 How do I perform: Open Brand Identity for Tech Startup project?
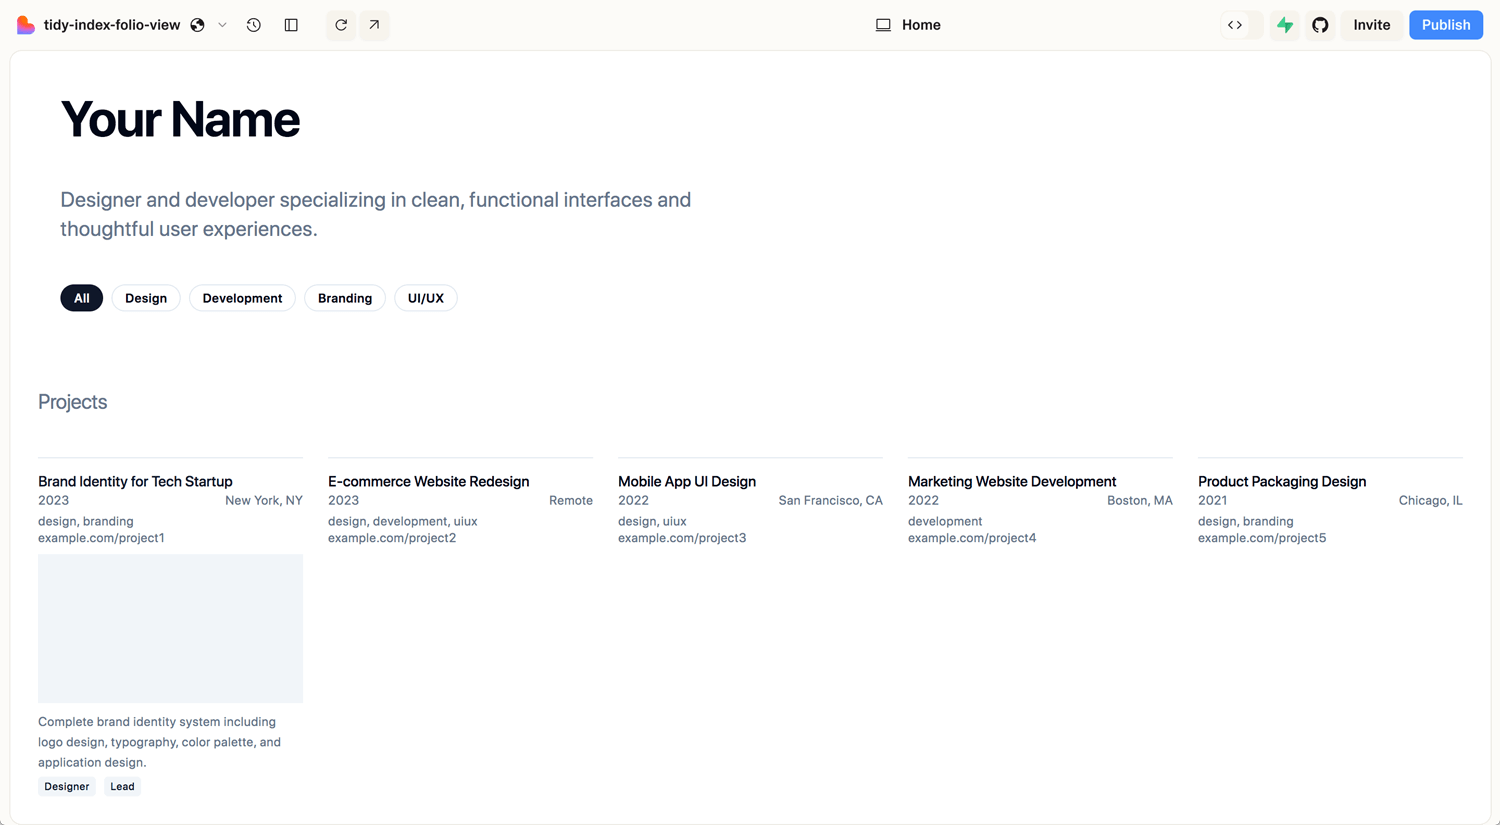tap(135, 481)
